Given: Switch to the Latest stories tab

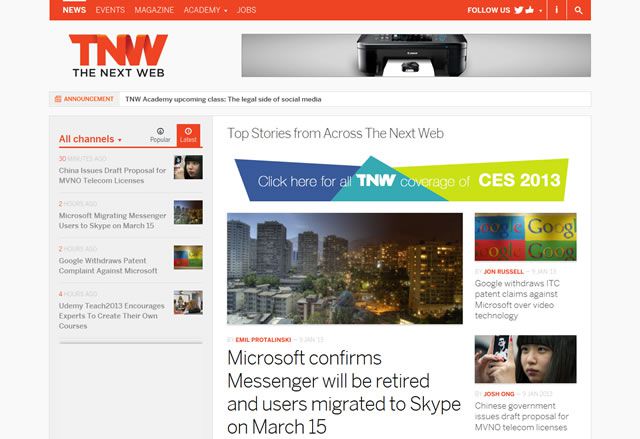Looking at the screenshot, I should 188,135.
